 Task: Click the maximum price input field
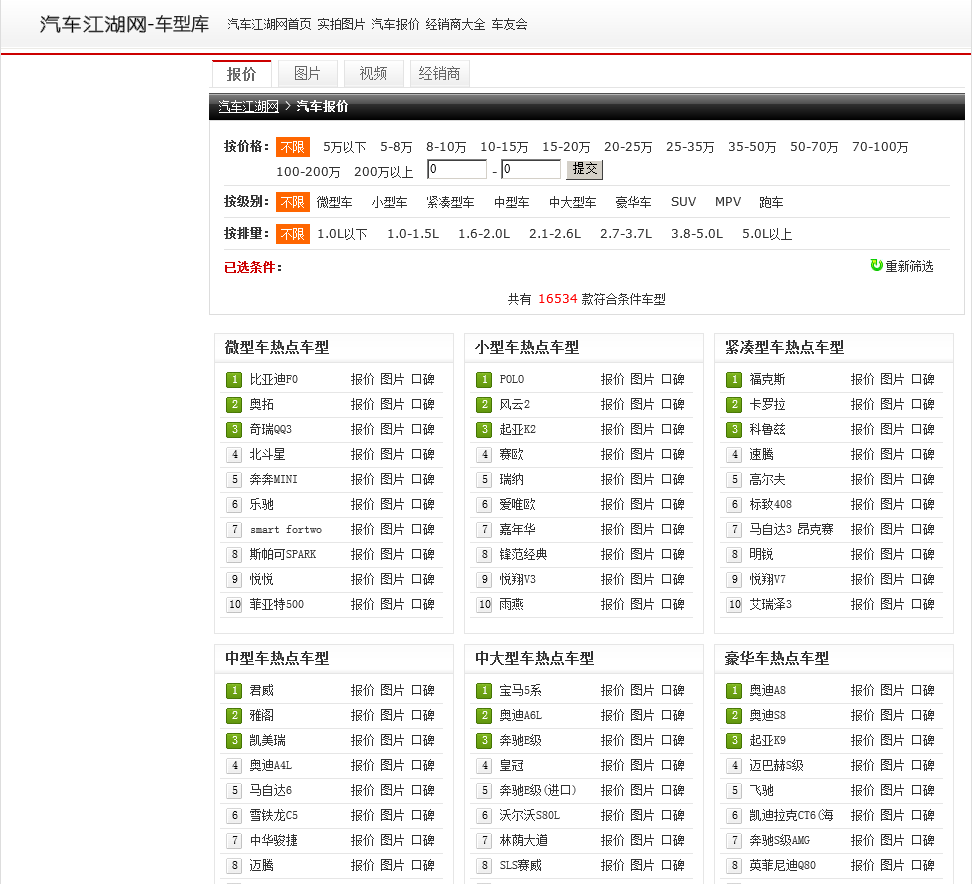tap(531, 169)
